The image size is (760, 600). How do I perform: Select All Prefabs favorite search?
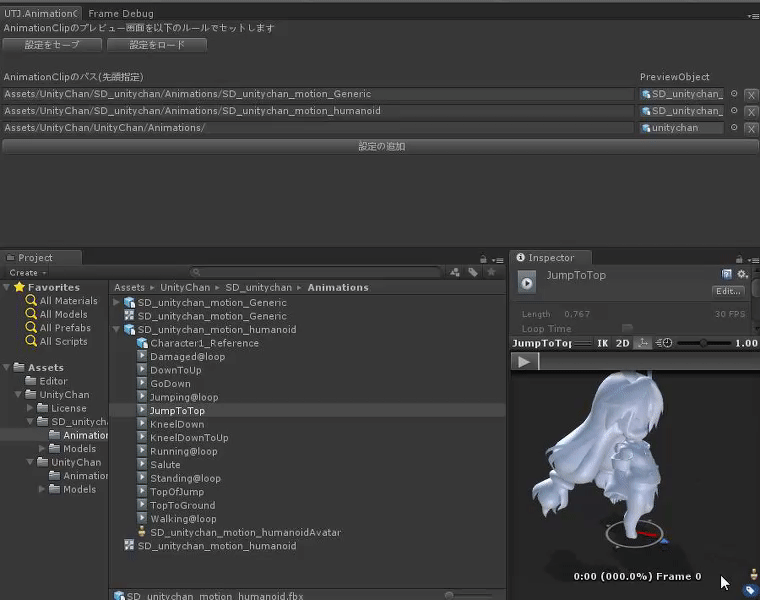[x=65, y=328]
